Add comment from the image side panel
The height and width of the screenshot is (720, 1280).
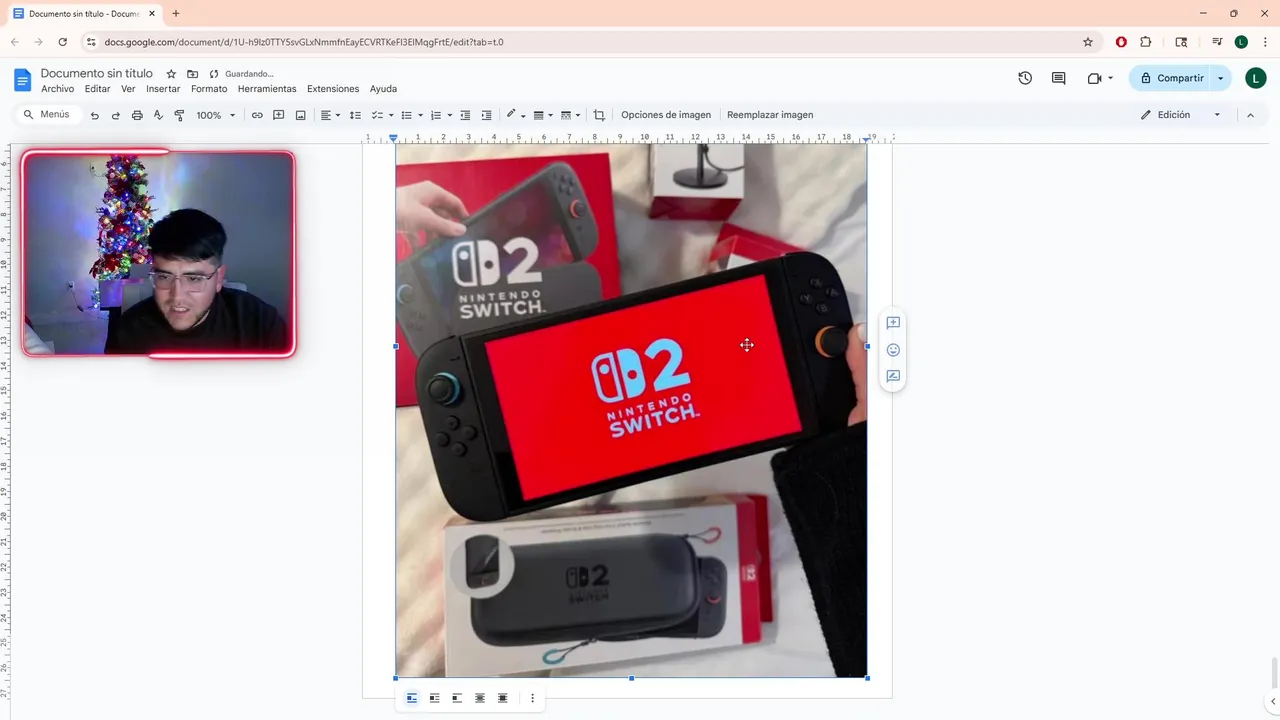click(893, 323)
